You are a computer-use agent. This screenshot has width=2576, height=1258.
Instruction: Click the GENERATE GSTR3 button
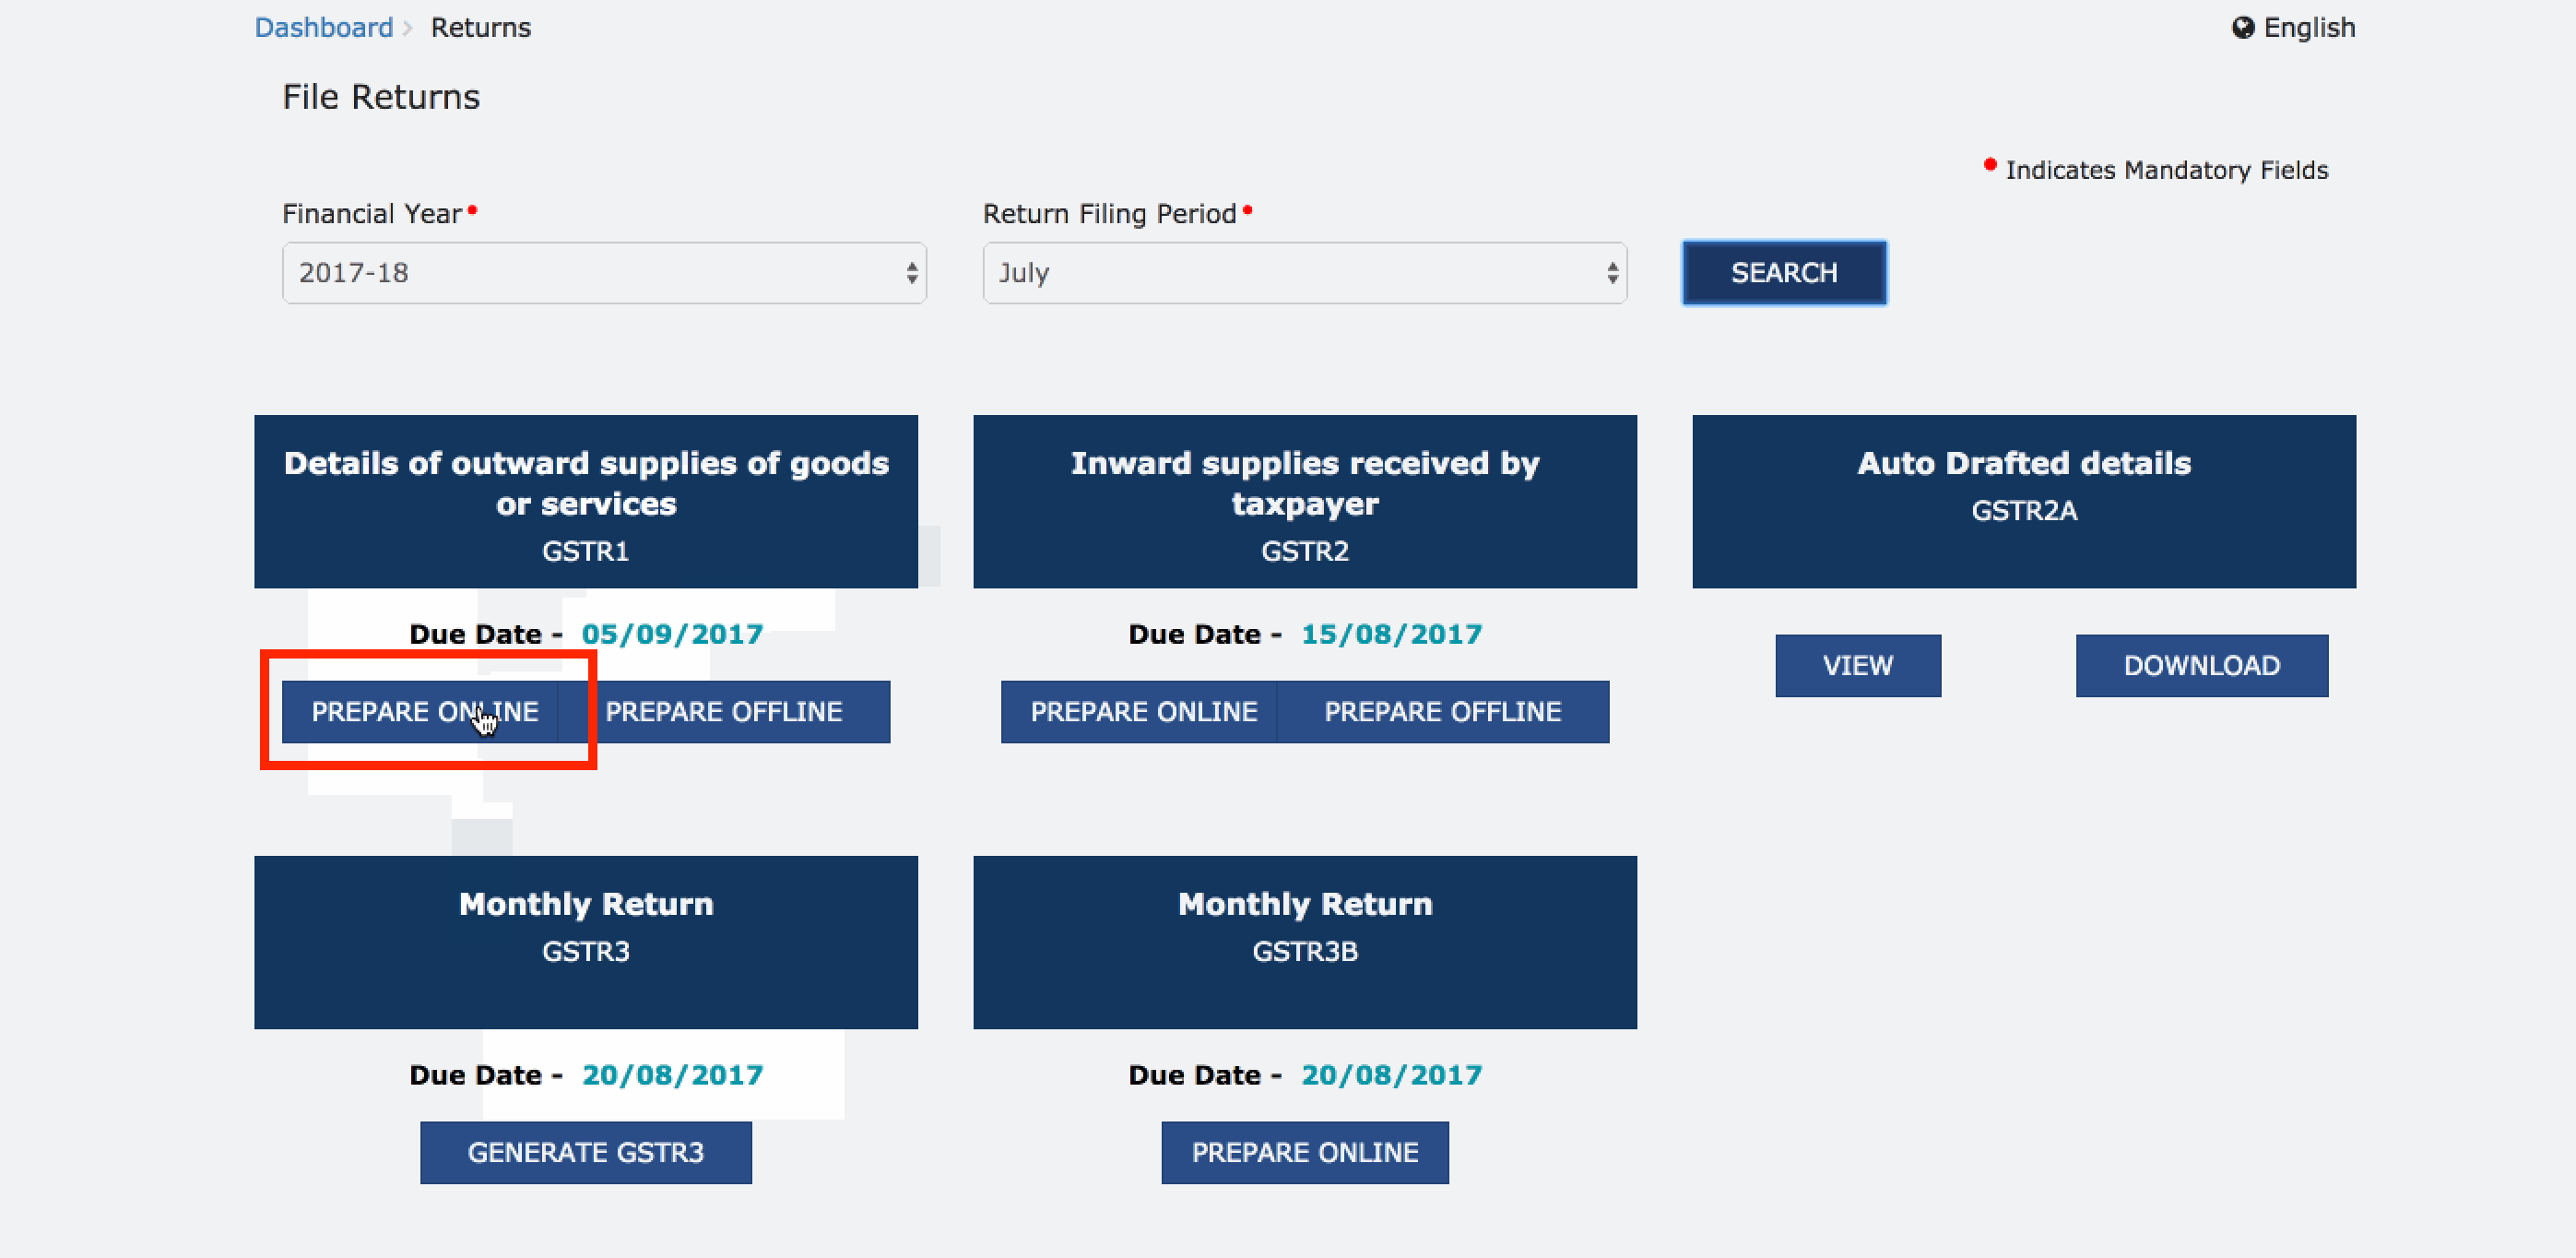pyautogui.click(x=585, y=1153)
